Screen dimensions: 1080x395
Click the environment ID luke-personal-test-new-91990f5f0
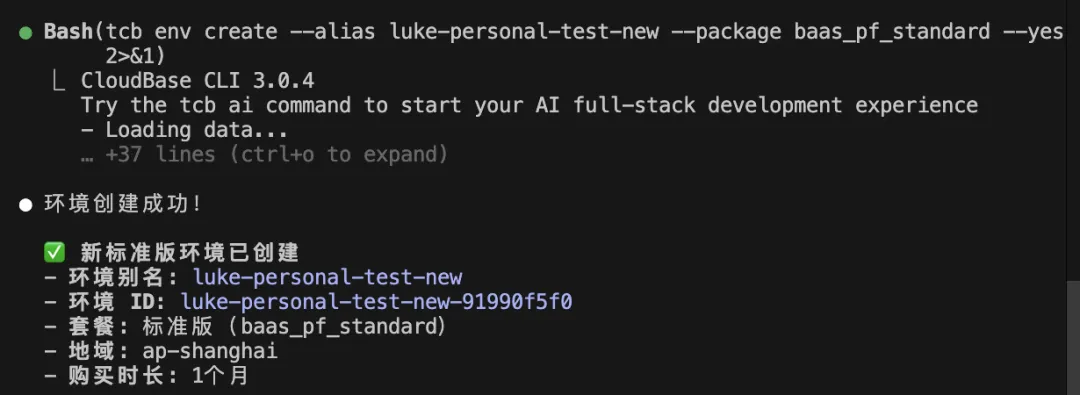coord(376,302)
